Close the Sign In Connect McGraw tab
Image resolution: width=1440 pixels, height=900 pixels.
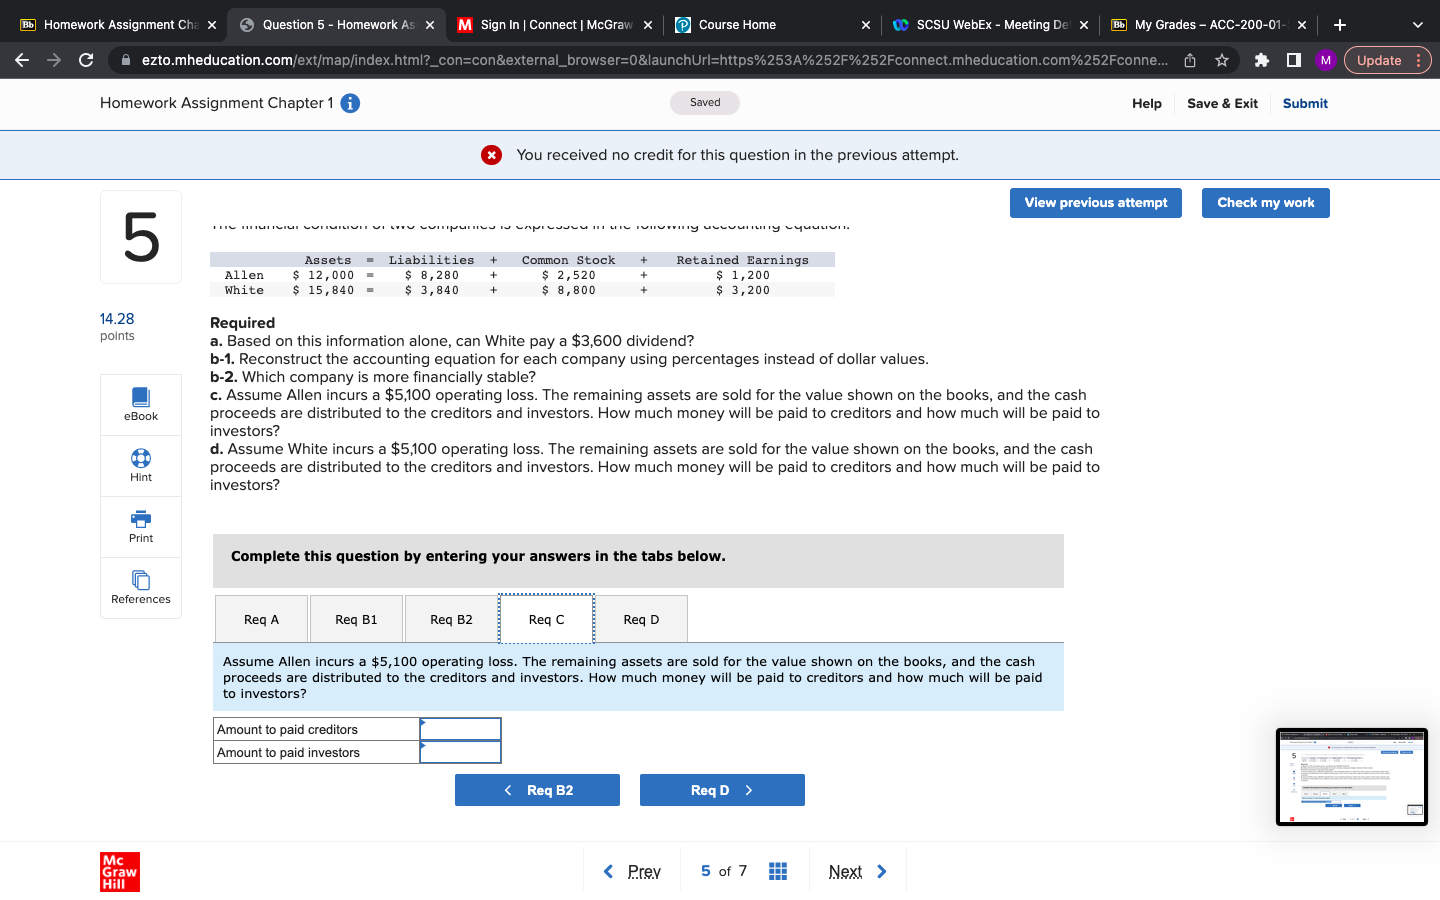(x=648, y=25)
